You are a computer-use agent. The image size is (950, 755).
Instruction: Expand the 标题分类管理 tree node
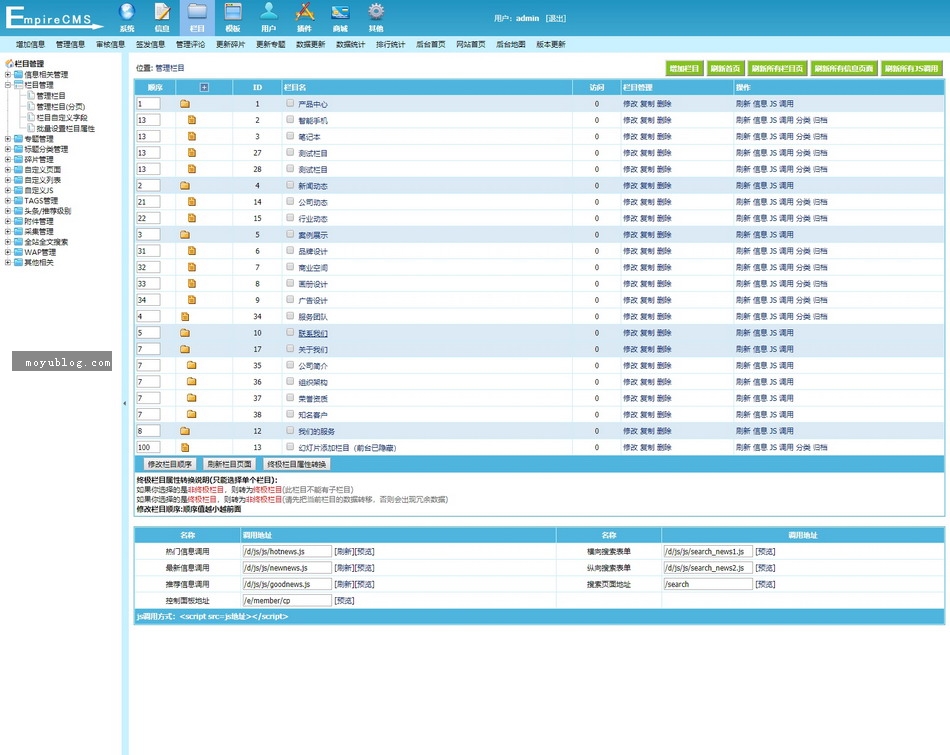(8, 149)
